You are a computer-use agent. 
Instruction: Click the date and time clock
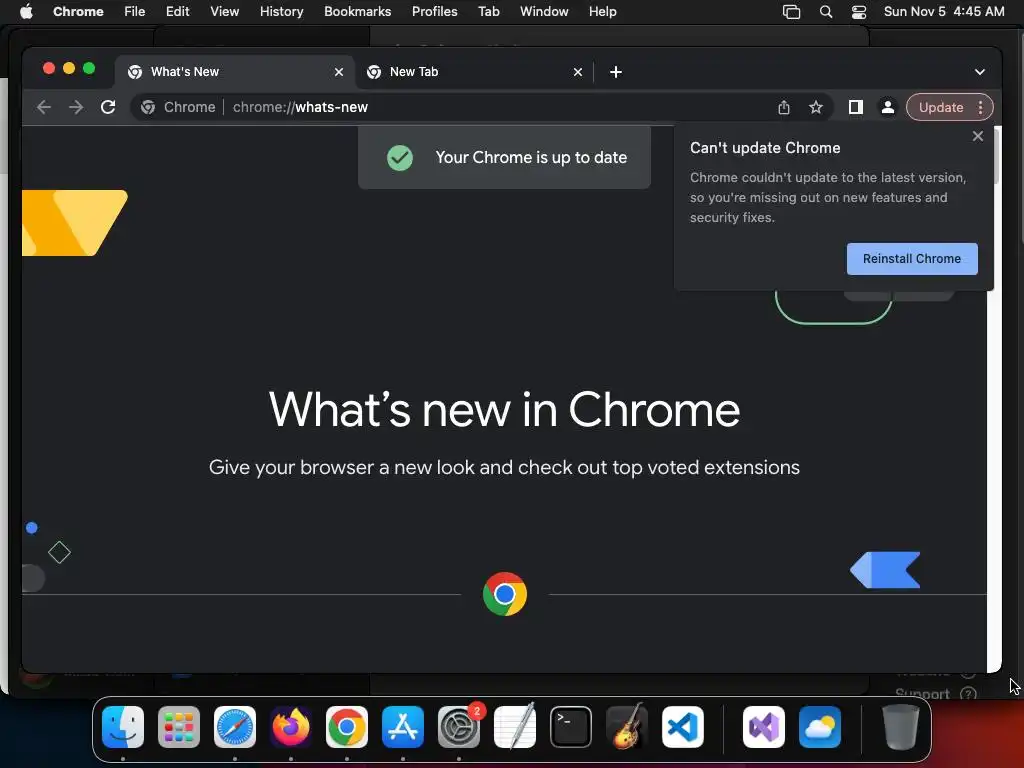944,12
